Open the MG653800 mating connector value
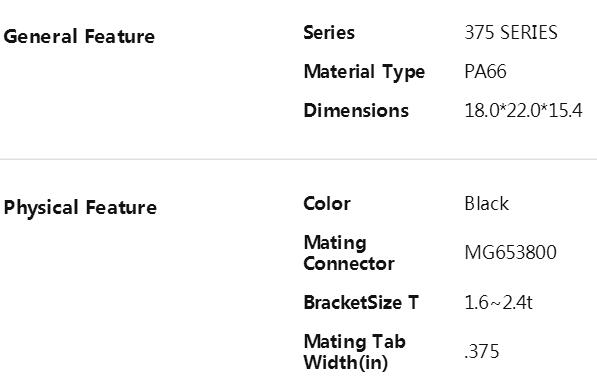The width and height of the screenshot is (597, 378). coord(511,252)
